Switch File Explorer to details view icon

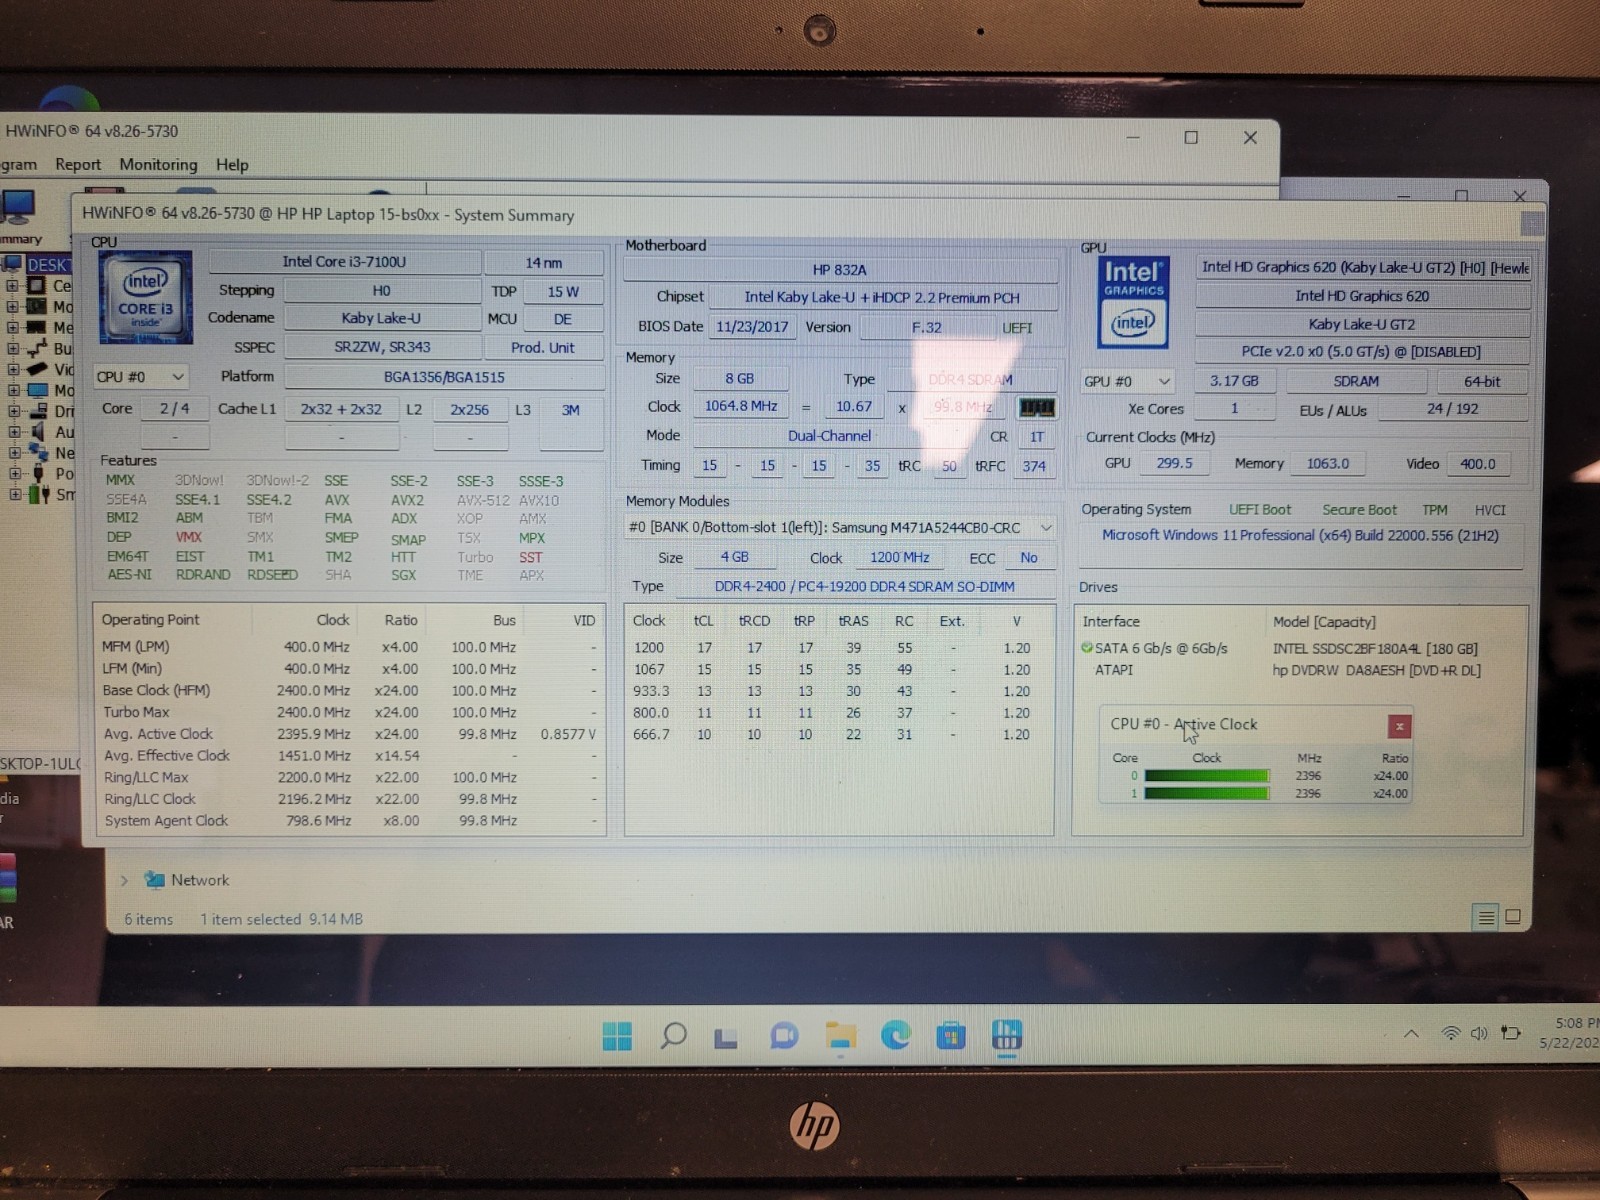tap(1486, 917)
